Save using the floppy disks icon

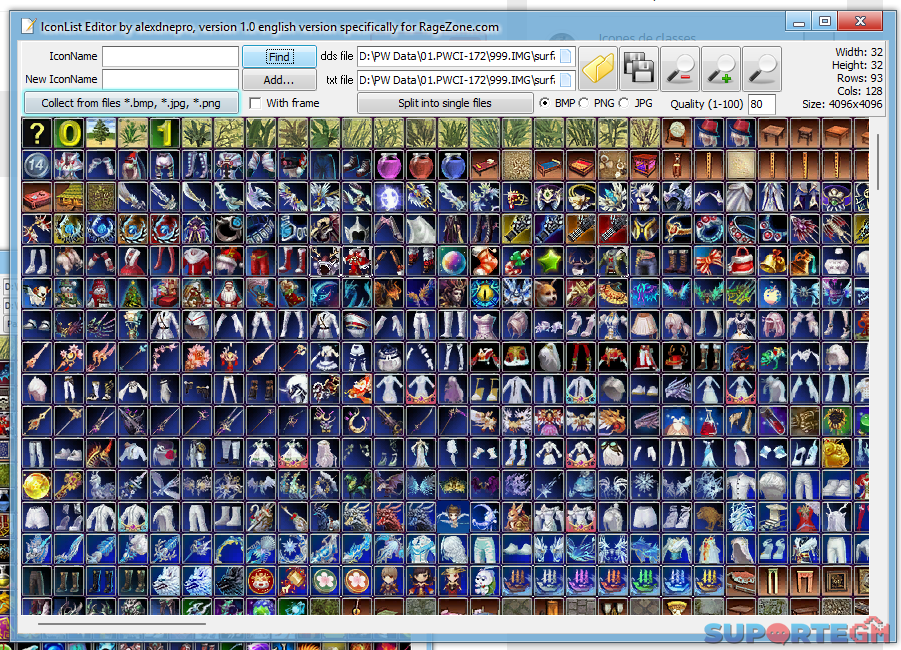638,69
